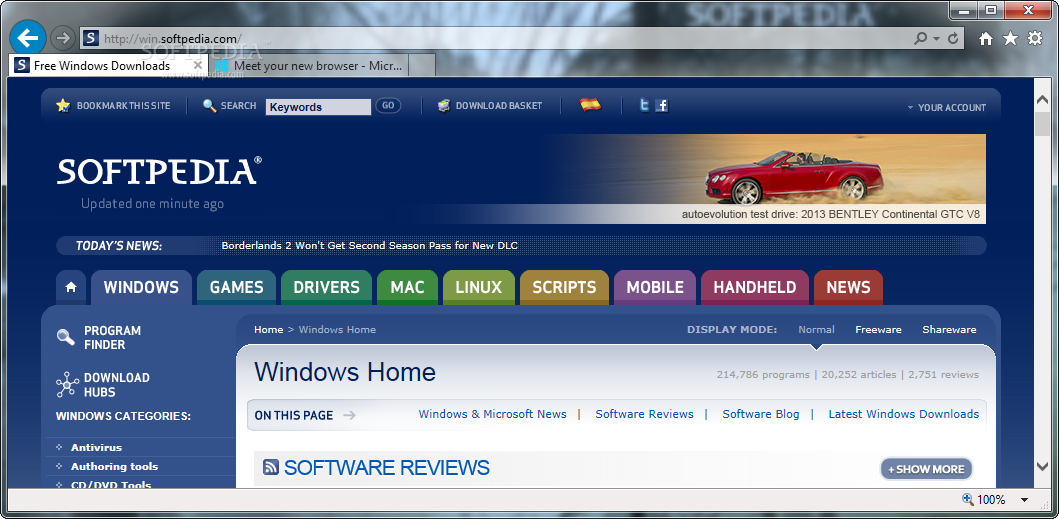The width and height of the screenshot is (1059, 519).
Task: Select the MAC navigation tab
Action: pos(407,287)
